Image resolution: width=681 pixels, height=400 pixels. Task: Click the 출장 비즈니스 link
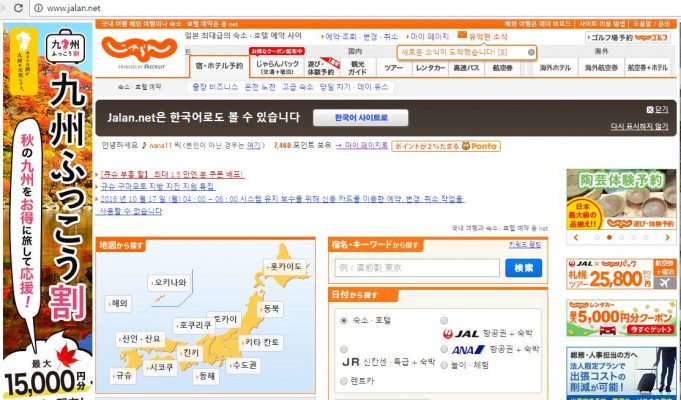pos(215,87)
